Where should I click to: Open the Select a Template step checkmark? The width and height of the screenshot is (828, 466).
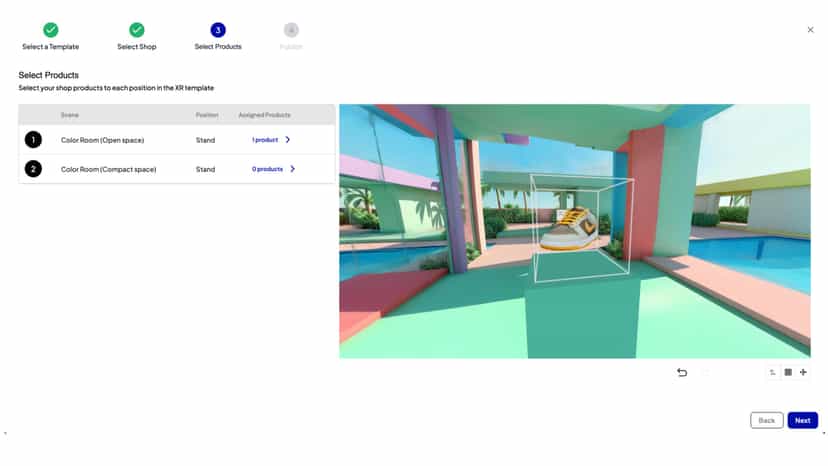(51, 30)
